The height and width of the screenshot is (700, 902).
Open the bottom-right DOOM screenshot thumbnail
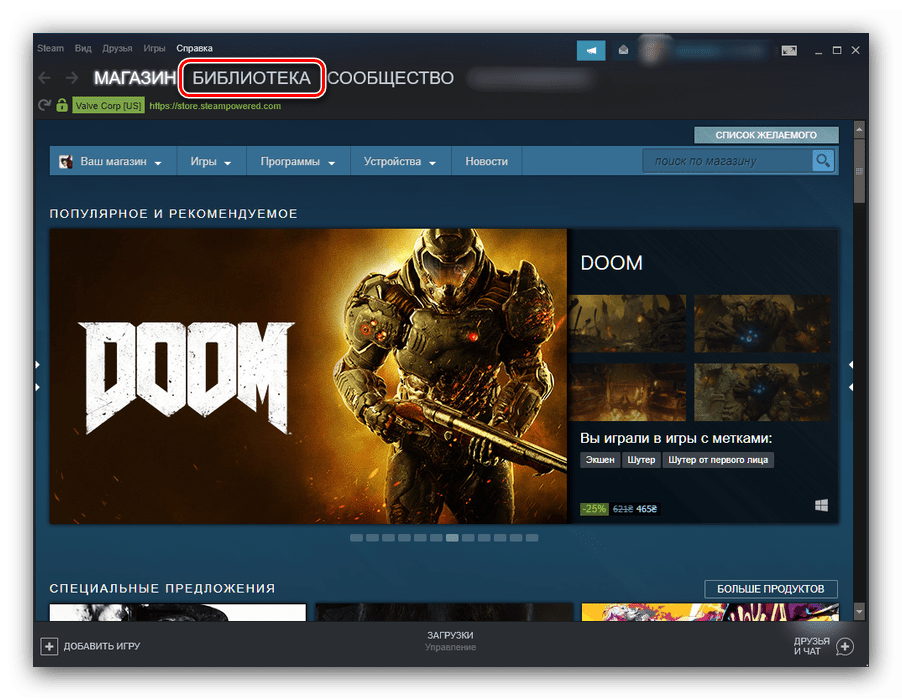pos(762,392)
